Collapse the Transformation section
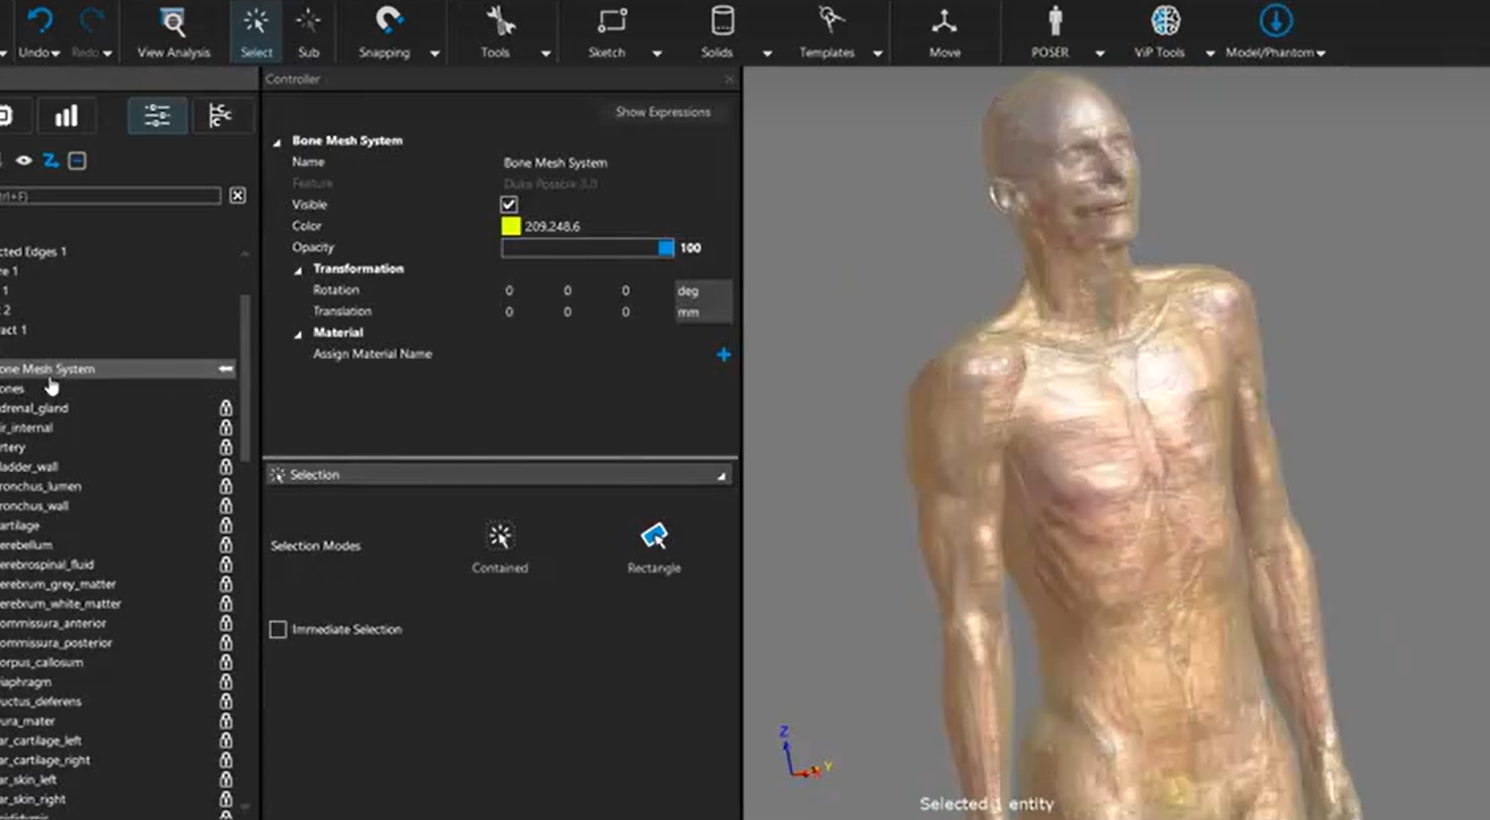Viewport: 1490px width, 820px height. [x=298, y=270]
